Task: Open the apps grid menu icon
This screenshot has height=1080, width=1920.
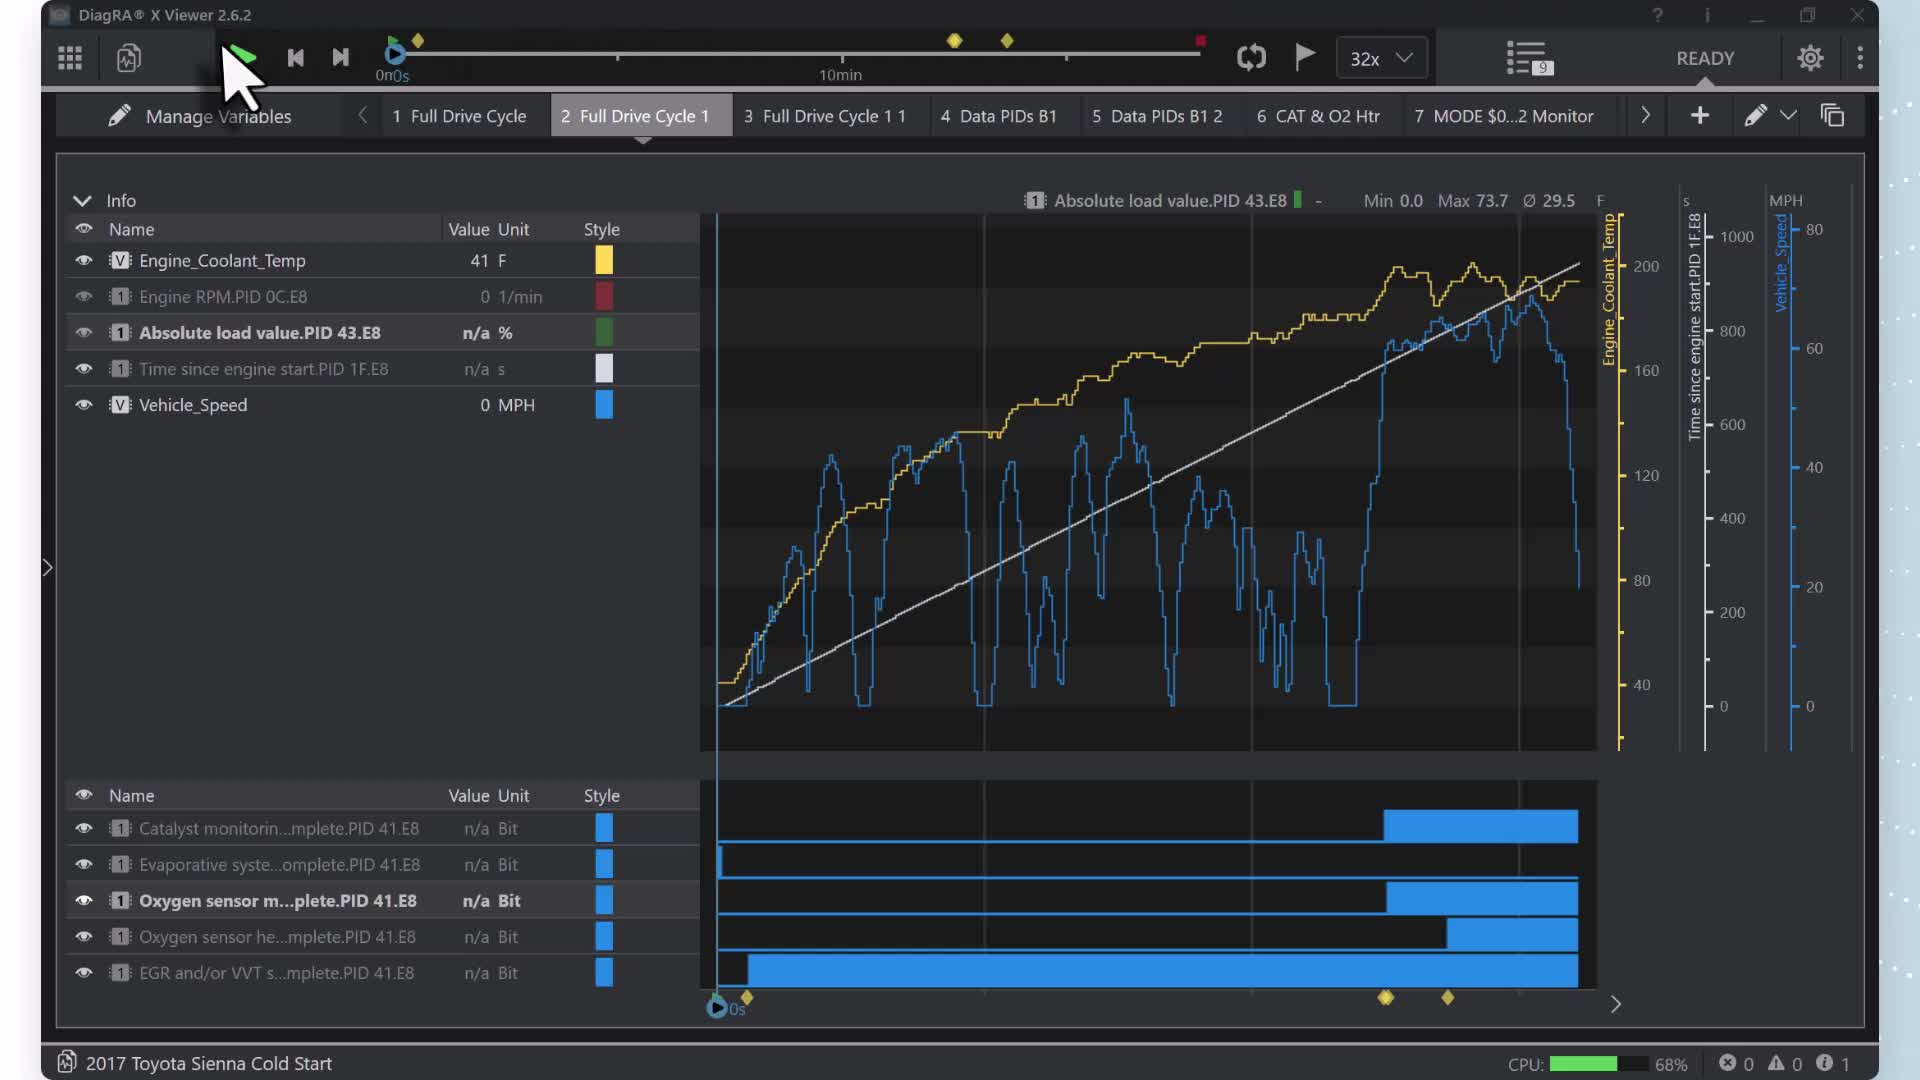Action: pyautogui.click(x=70, y=58)
